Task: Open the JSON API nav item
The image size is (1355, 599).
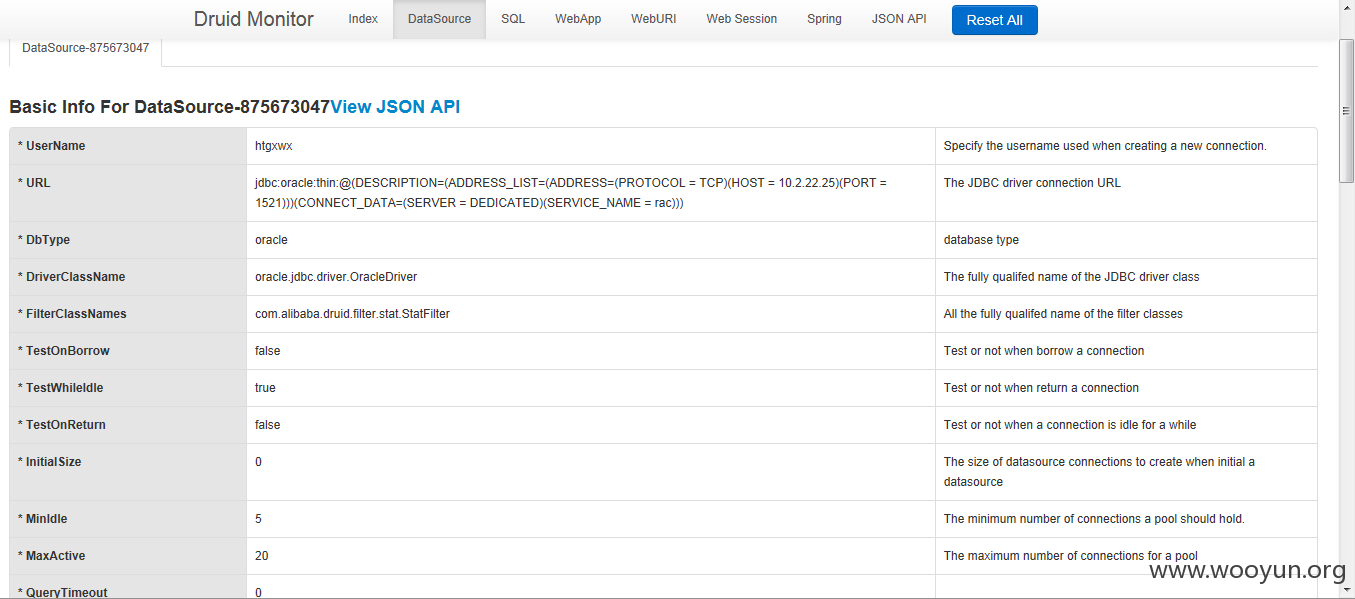Action: [899, 19]
